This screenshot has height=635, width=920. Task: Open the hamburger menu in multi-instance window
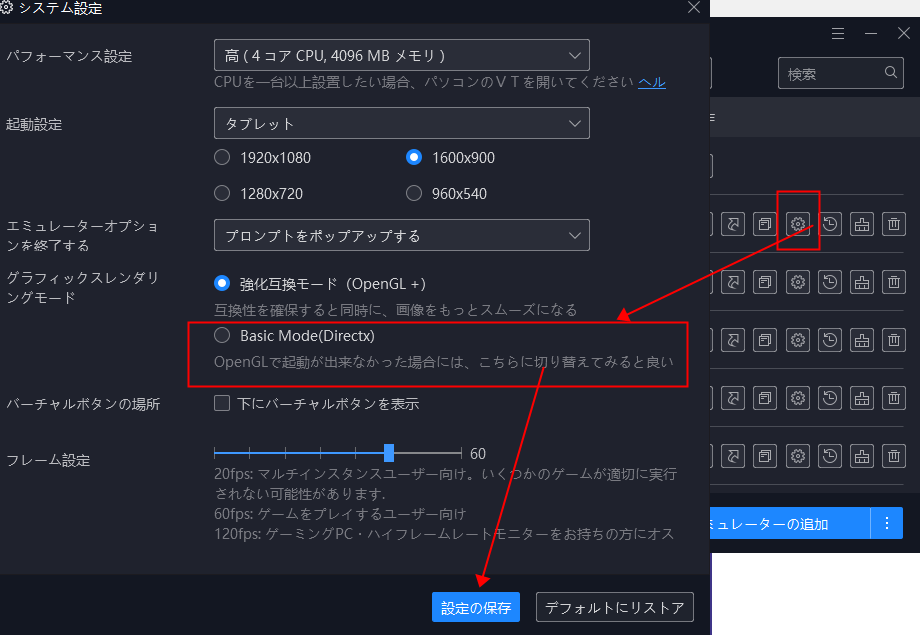(x=838, y=33)
